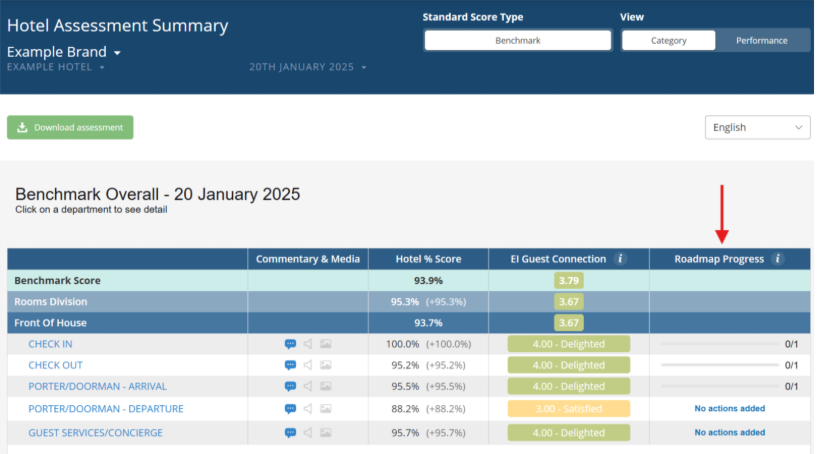Viewport: 817px width, 454px height.
Task: Open the GUEST SERVICES/CONCIERGE image media icon
Action: point(326,433)
